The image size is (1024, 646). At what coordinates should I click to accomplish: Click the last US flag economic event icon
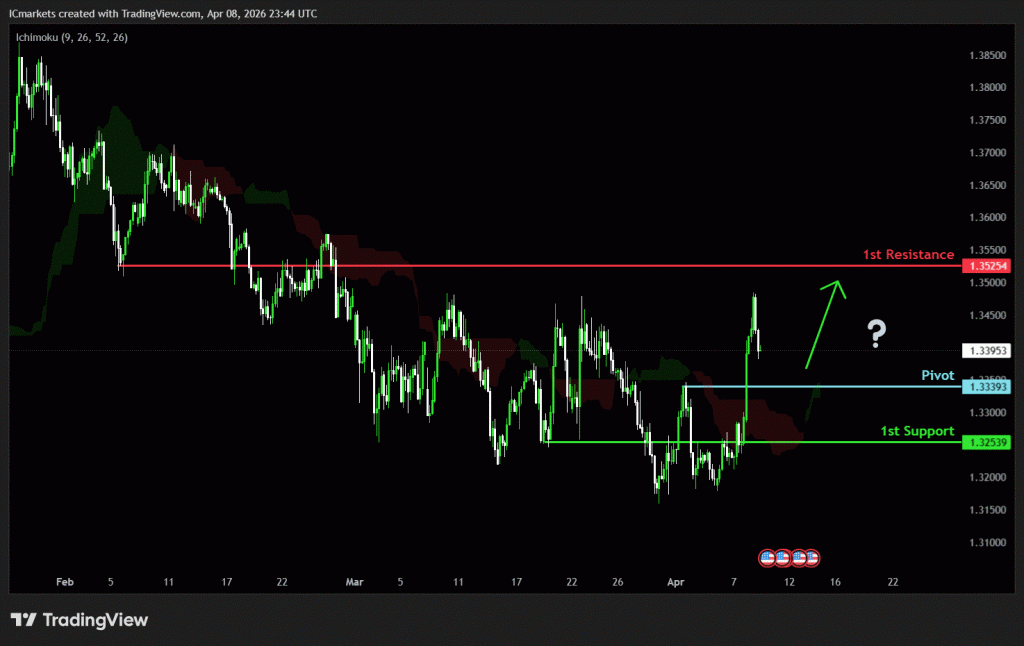click(x=813, y=556)
